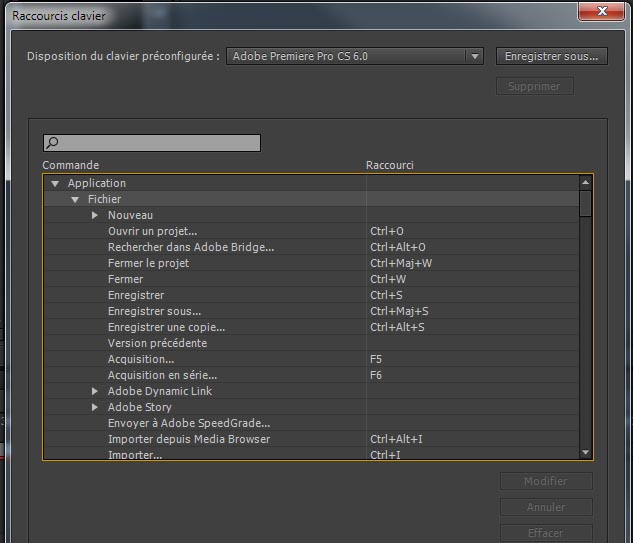Expand the Nouveau submenu arrow

(x=95, y=216)
